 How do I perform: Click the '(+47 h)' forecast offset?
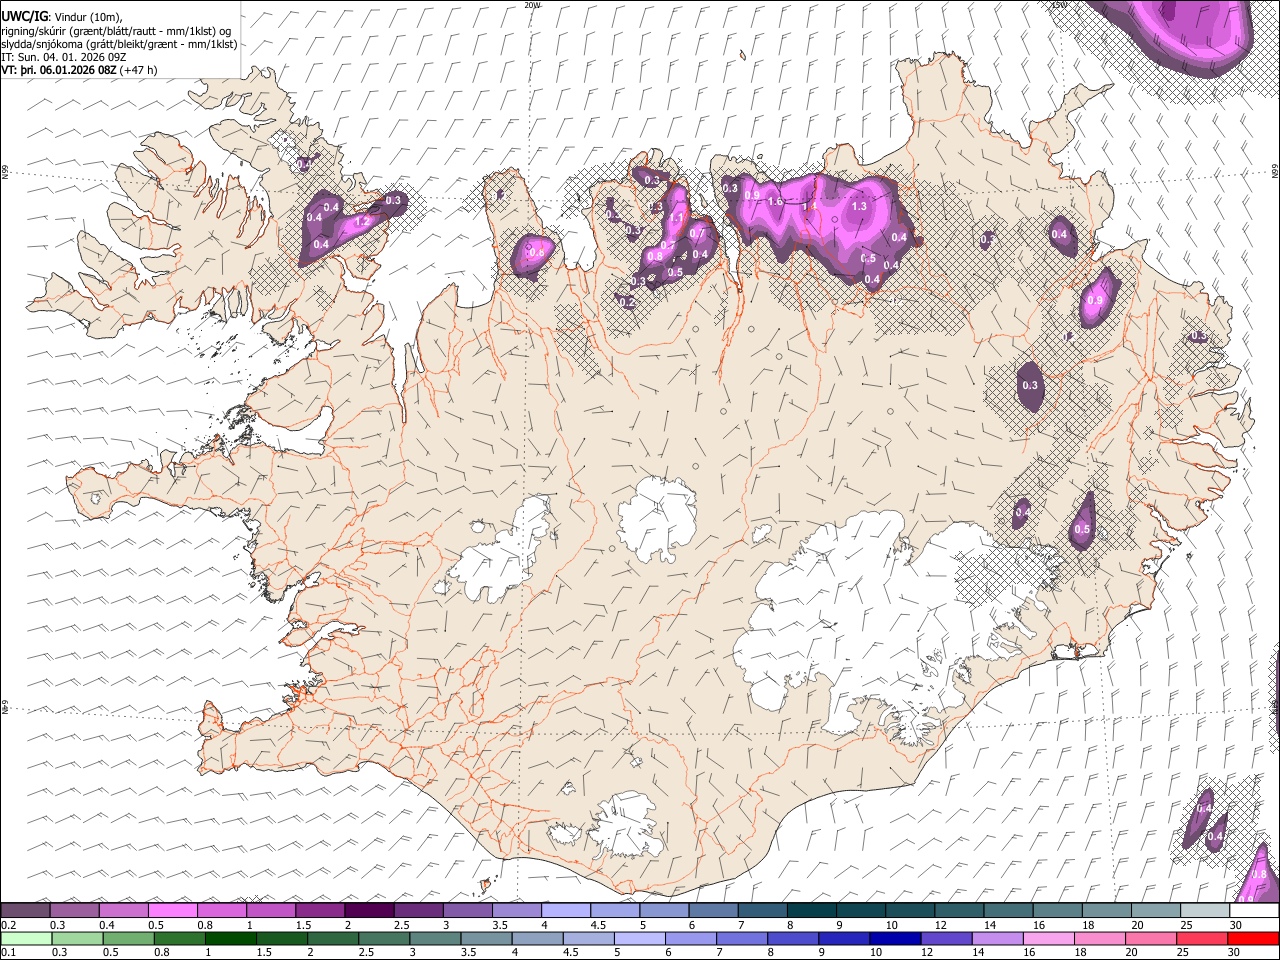pyautogui.click(x=138, y=71)
